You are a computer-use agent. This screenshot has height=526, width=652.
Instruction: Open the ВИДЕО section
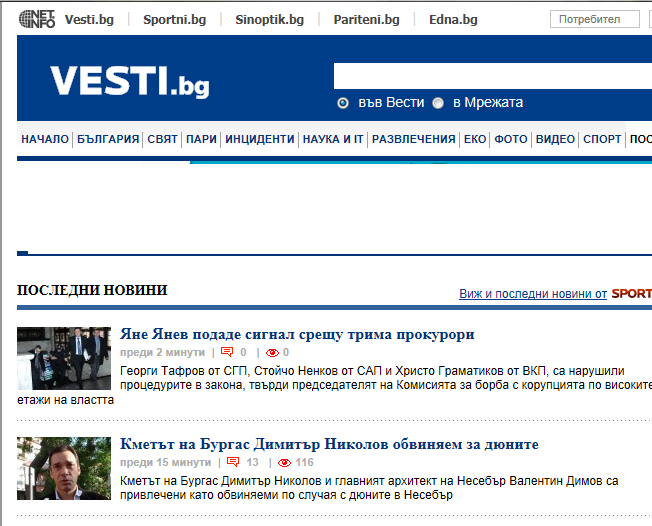point(555,139)
